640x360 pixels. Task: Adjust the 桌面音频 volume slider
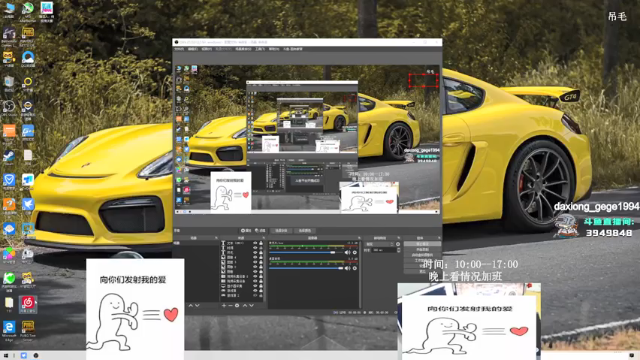pos(306,268)
